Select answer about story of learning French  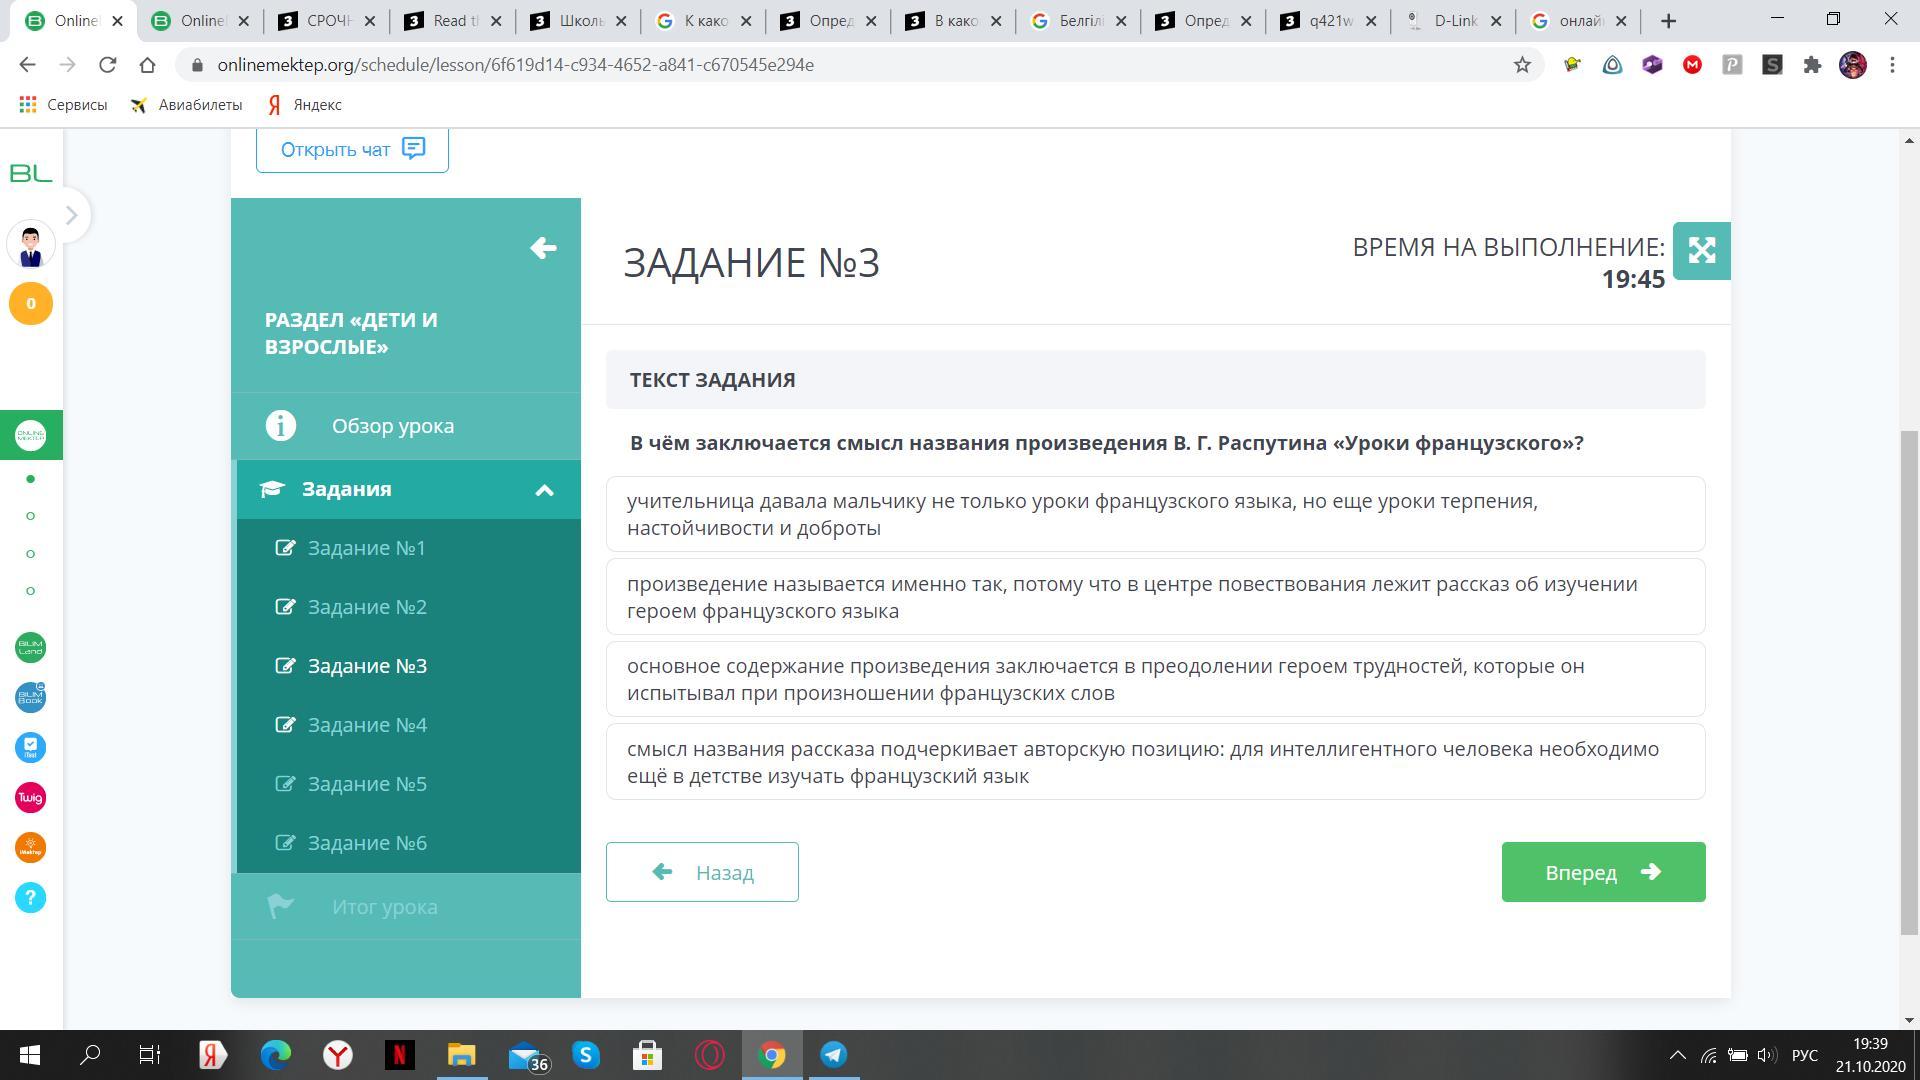(x=1155, y=597)
